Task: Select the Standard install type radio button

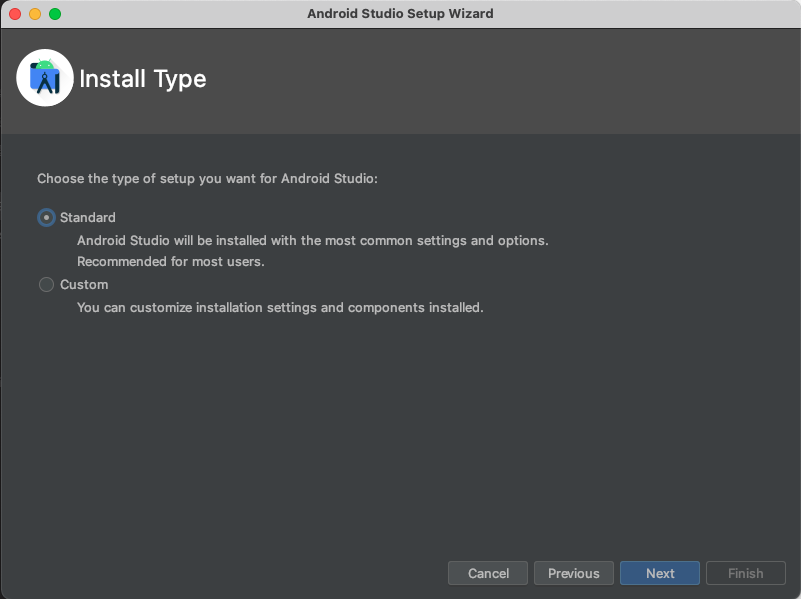Action: [46, 218]
